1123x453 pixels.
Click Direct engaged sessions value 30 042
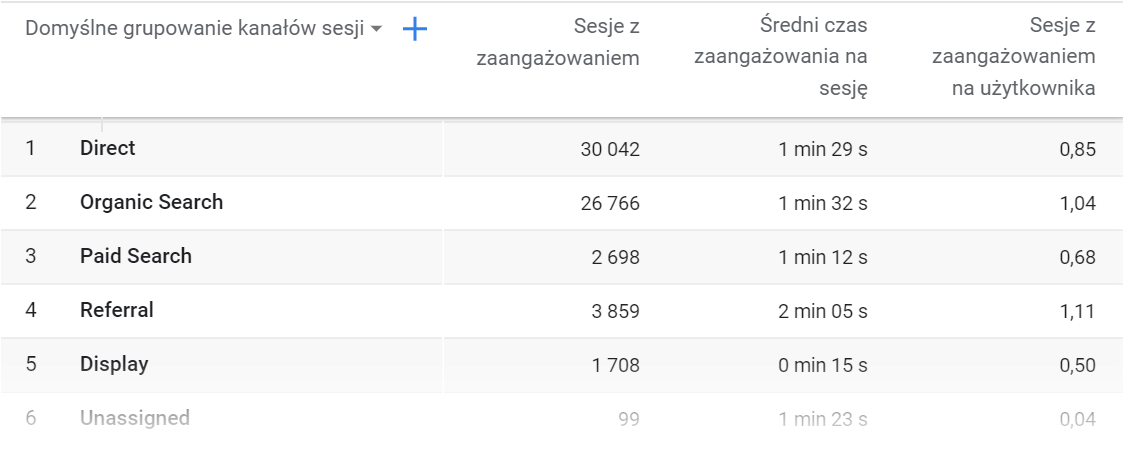[x=609, y=150]
